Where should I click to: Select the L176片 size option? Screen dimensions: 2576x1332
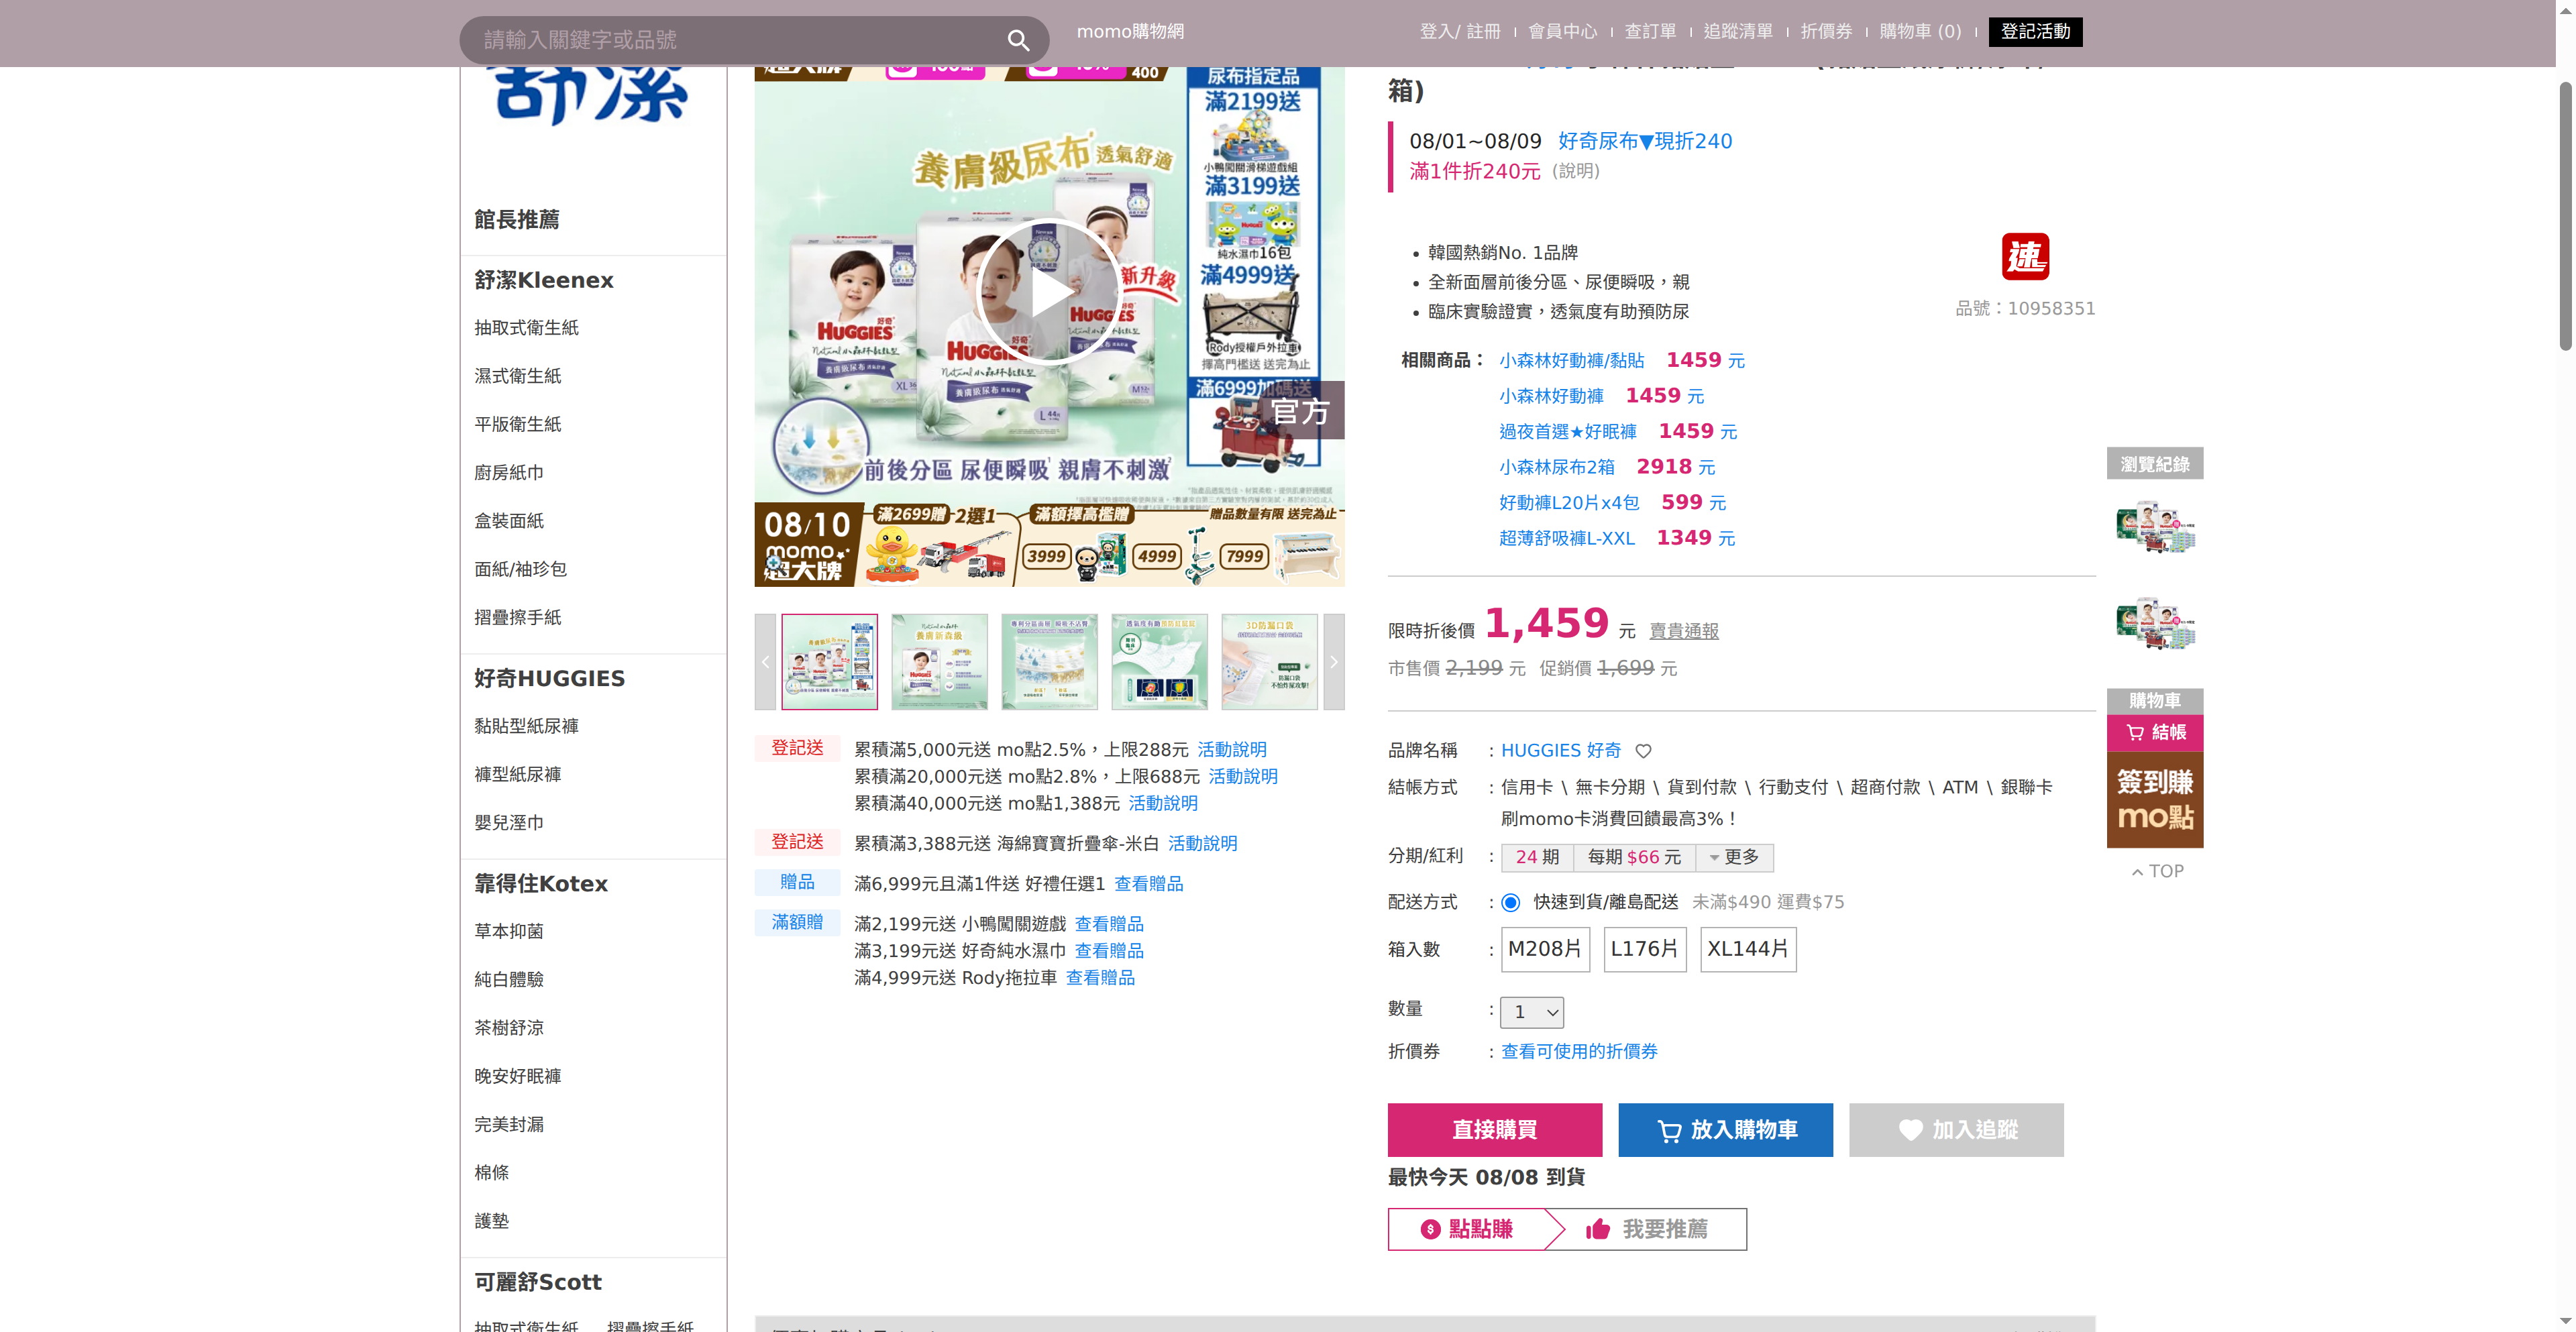(x=1645, y=949)
